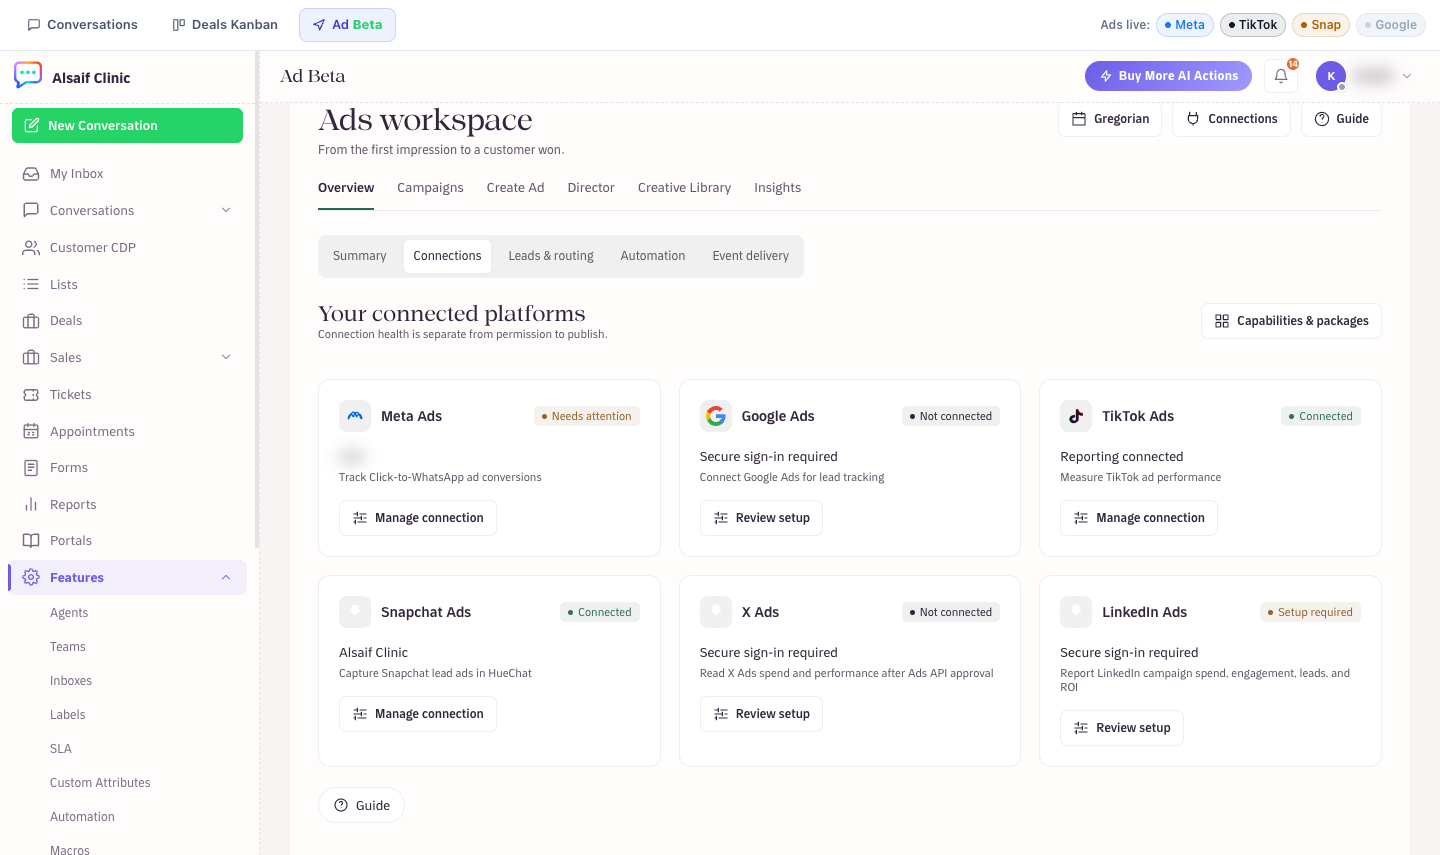Open user account dropdown arrow

point(1407,76)
